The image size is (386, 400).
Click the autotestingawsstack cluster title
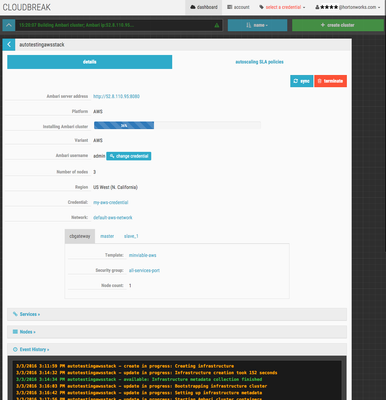pyautogui.click(x=42, y=45)
